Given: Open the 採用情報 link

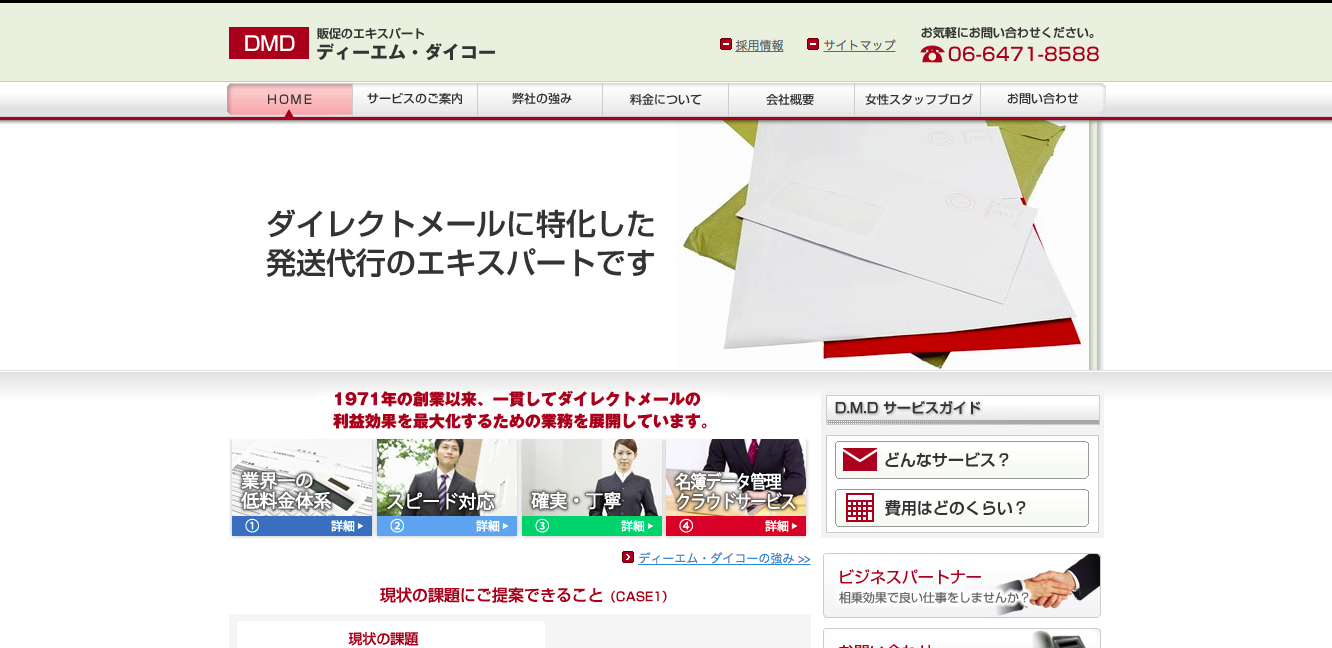Looking at the screenshot, I should 760,44.
